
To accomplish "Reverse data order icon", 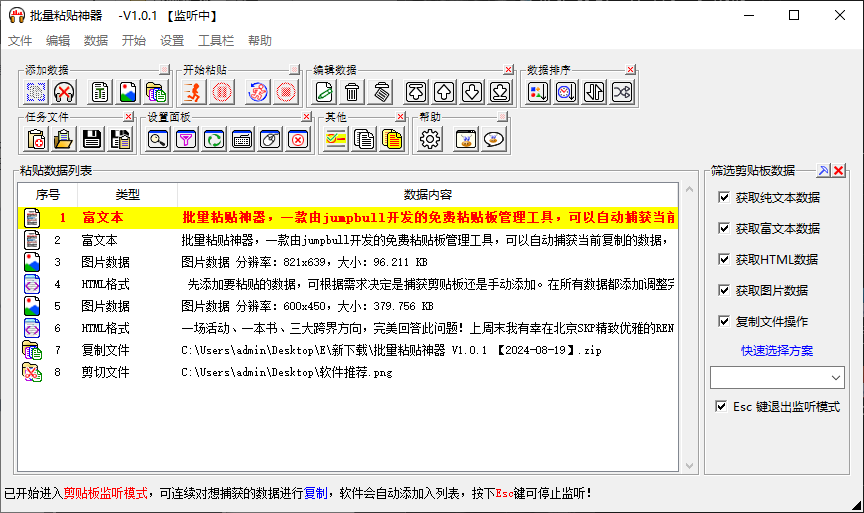I will pyautogui.click(x=594, y=92).
